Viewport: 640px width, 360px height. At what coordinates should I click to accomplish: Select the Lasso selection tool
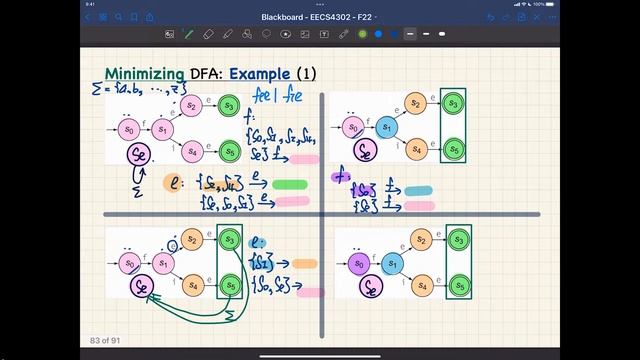click(266, 34)
